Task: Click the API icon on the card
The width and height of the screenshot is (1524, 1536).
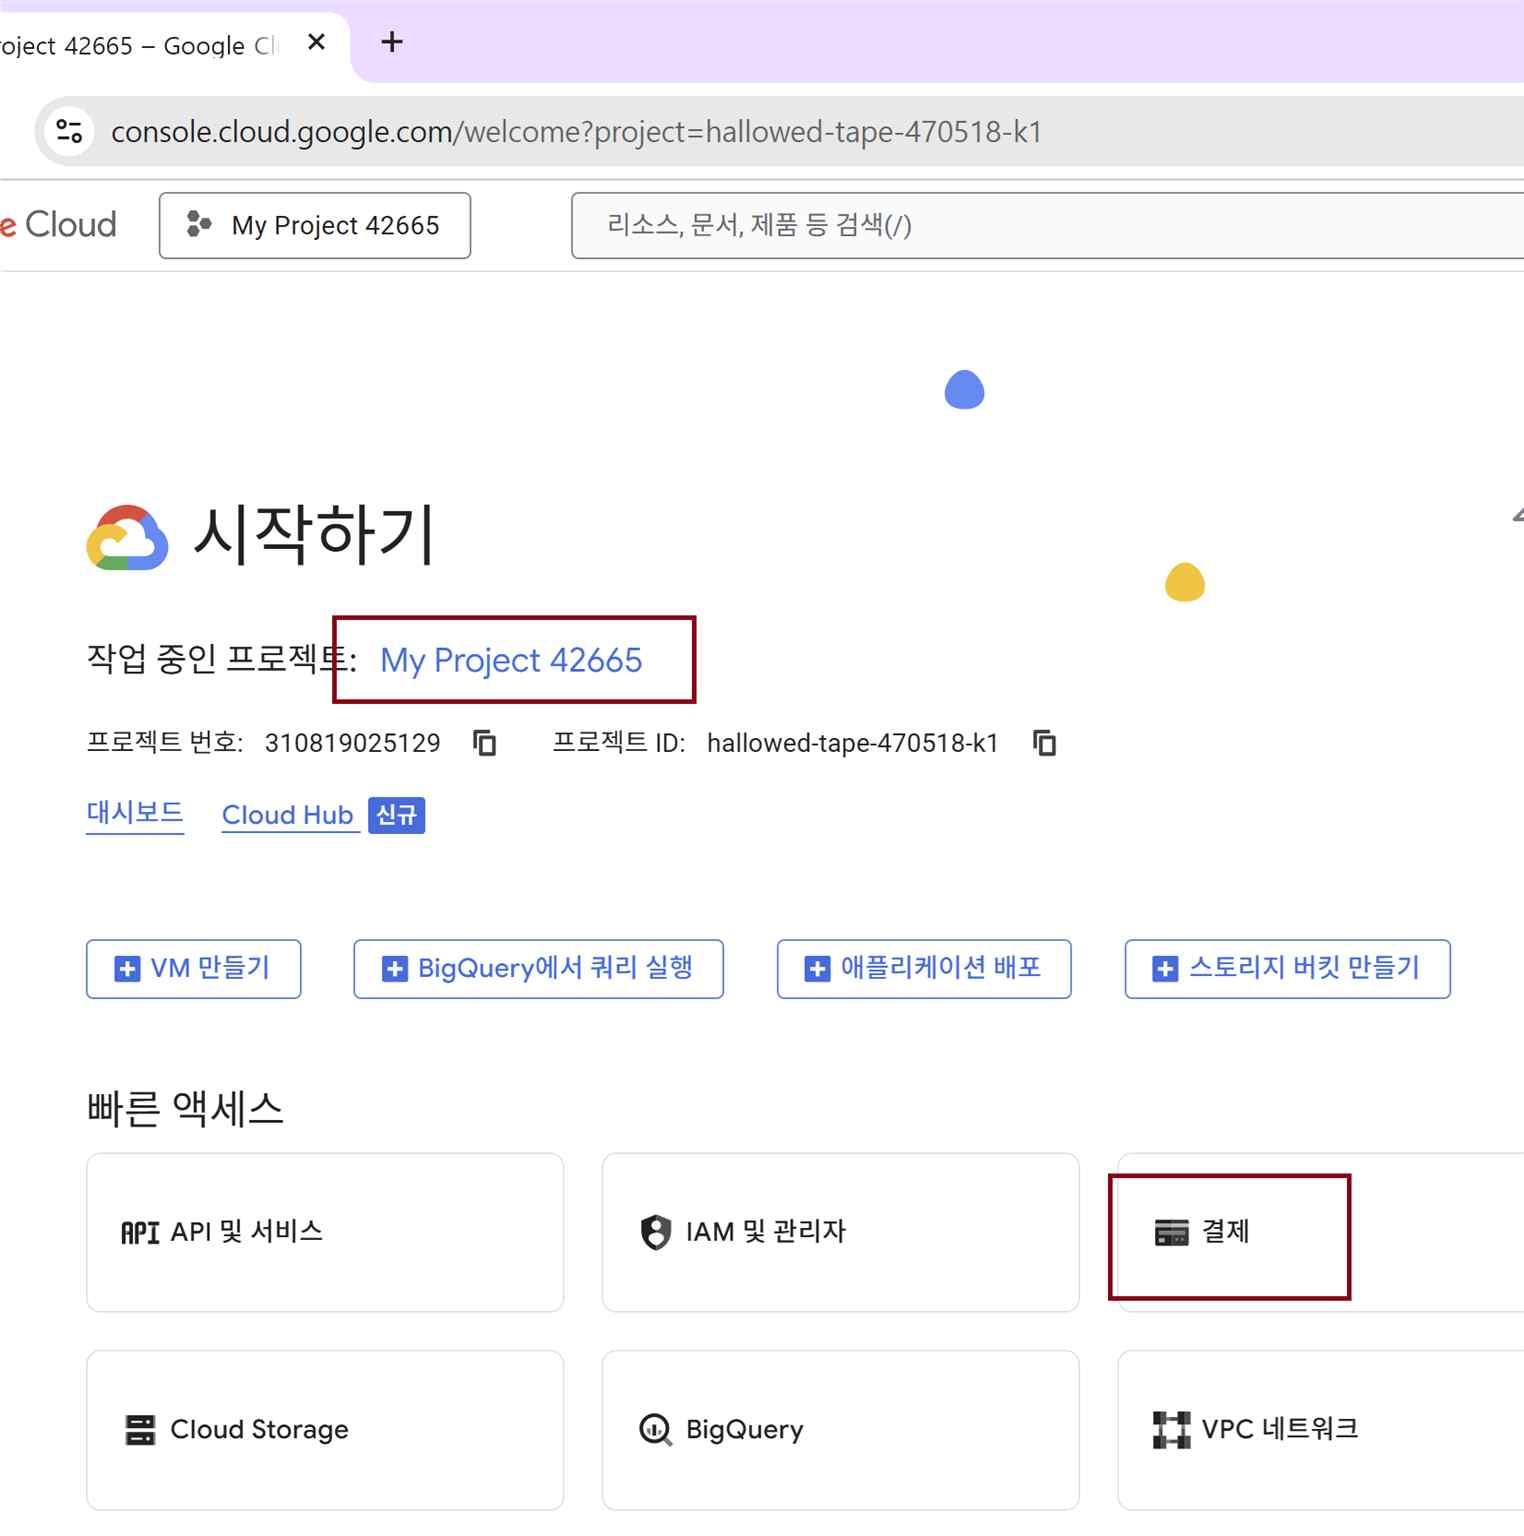Action: (x=140, y=1232)
